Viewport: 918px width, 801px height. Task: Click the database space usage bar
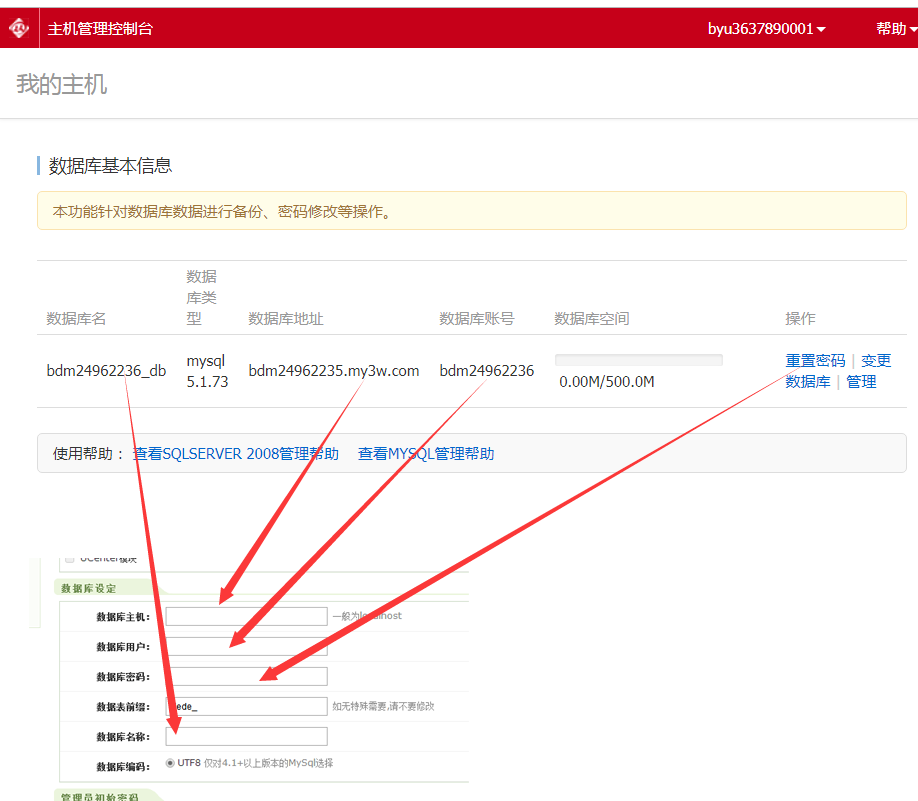pos(638,360)
